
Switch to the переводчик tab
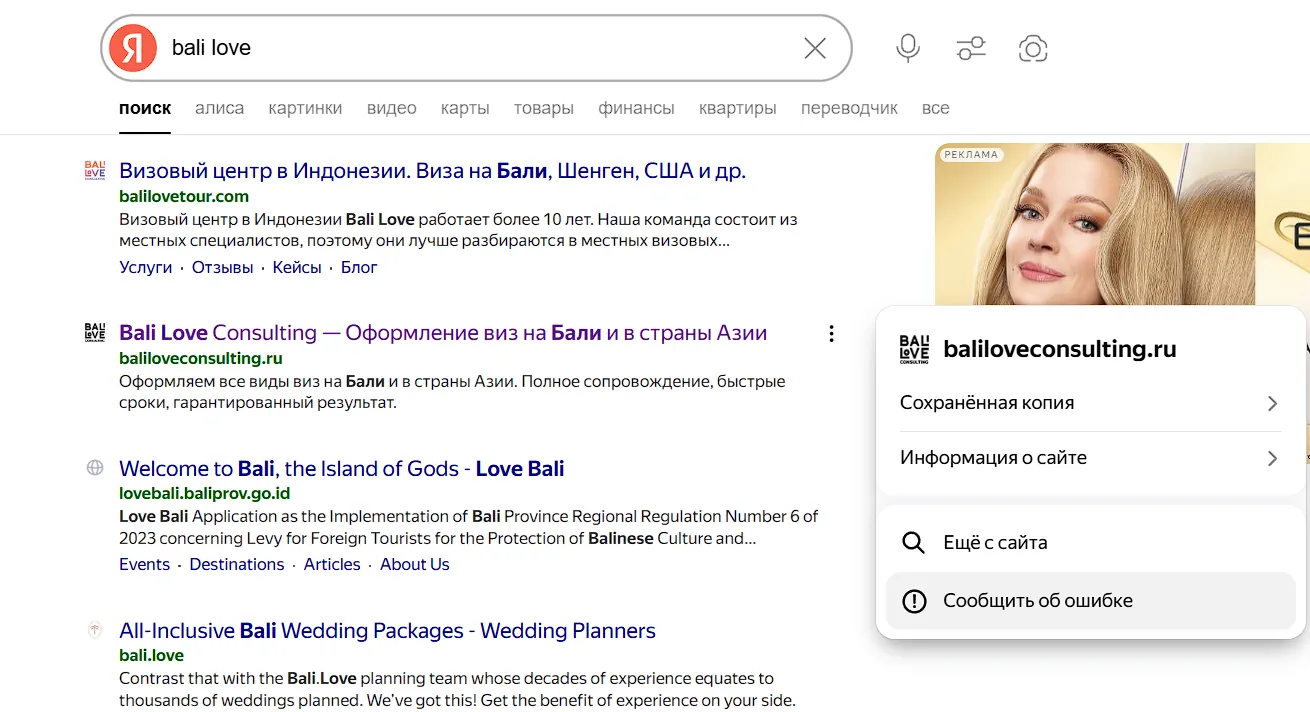pos(849,108)
